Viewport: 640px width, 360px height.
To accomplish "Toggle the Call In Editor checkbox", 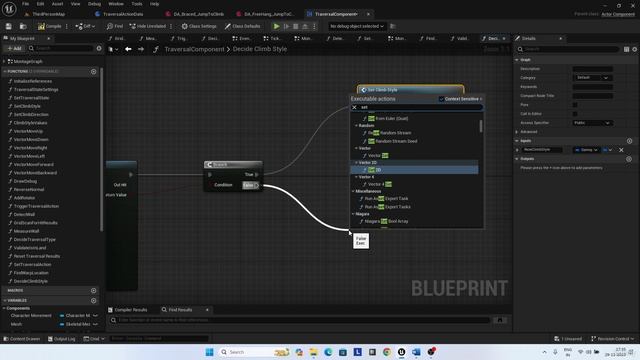I will coord(575,114).
